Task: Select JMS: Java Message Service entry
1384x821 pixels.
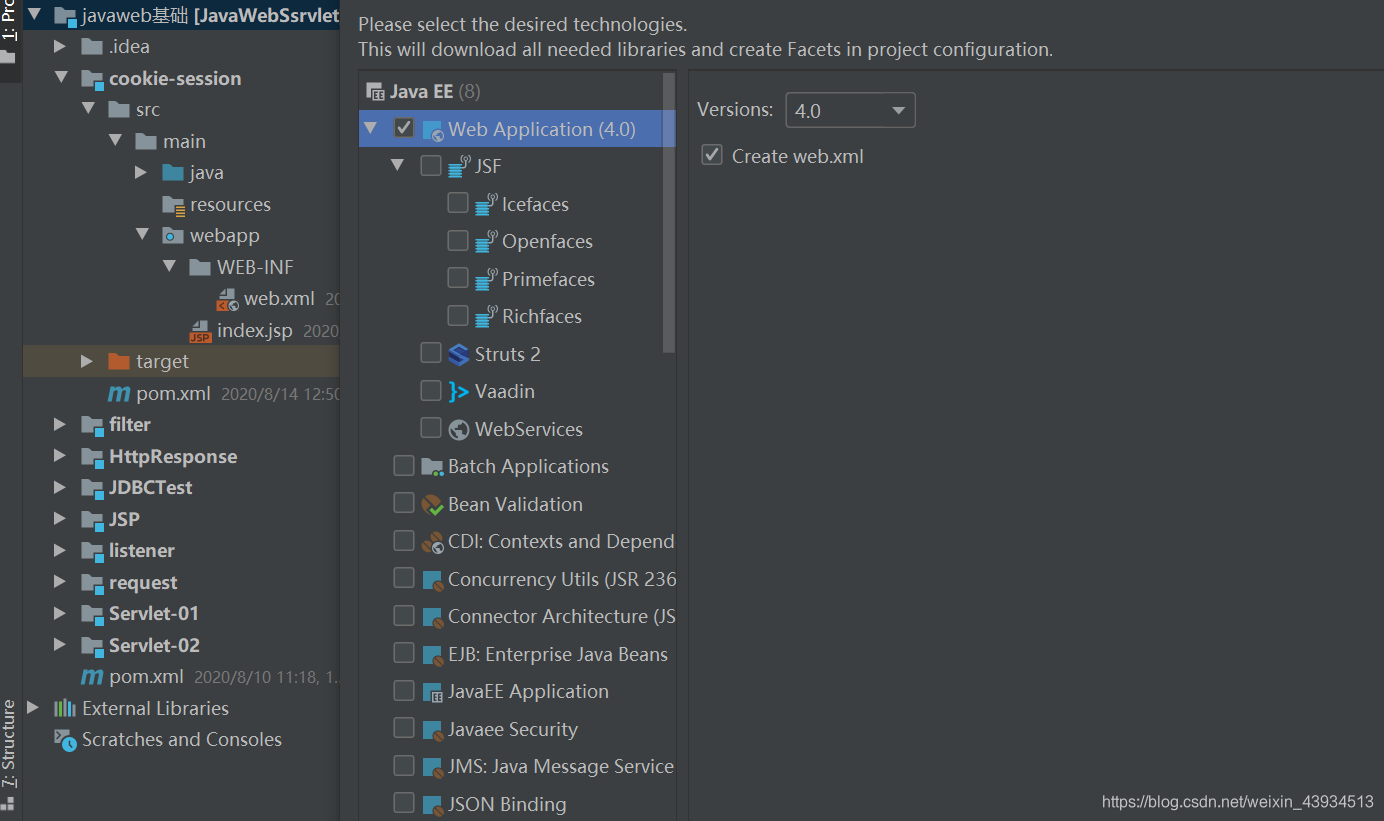Action: [561, 767]
